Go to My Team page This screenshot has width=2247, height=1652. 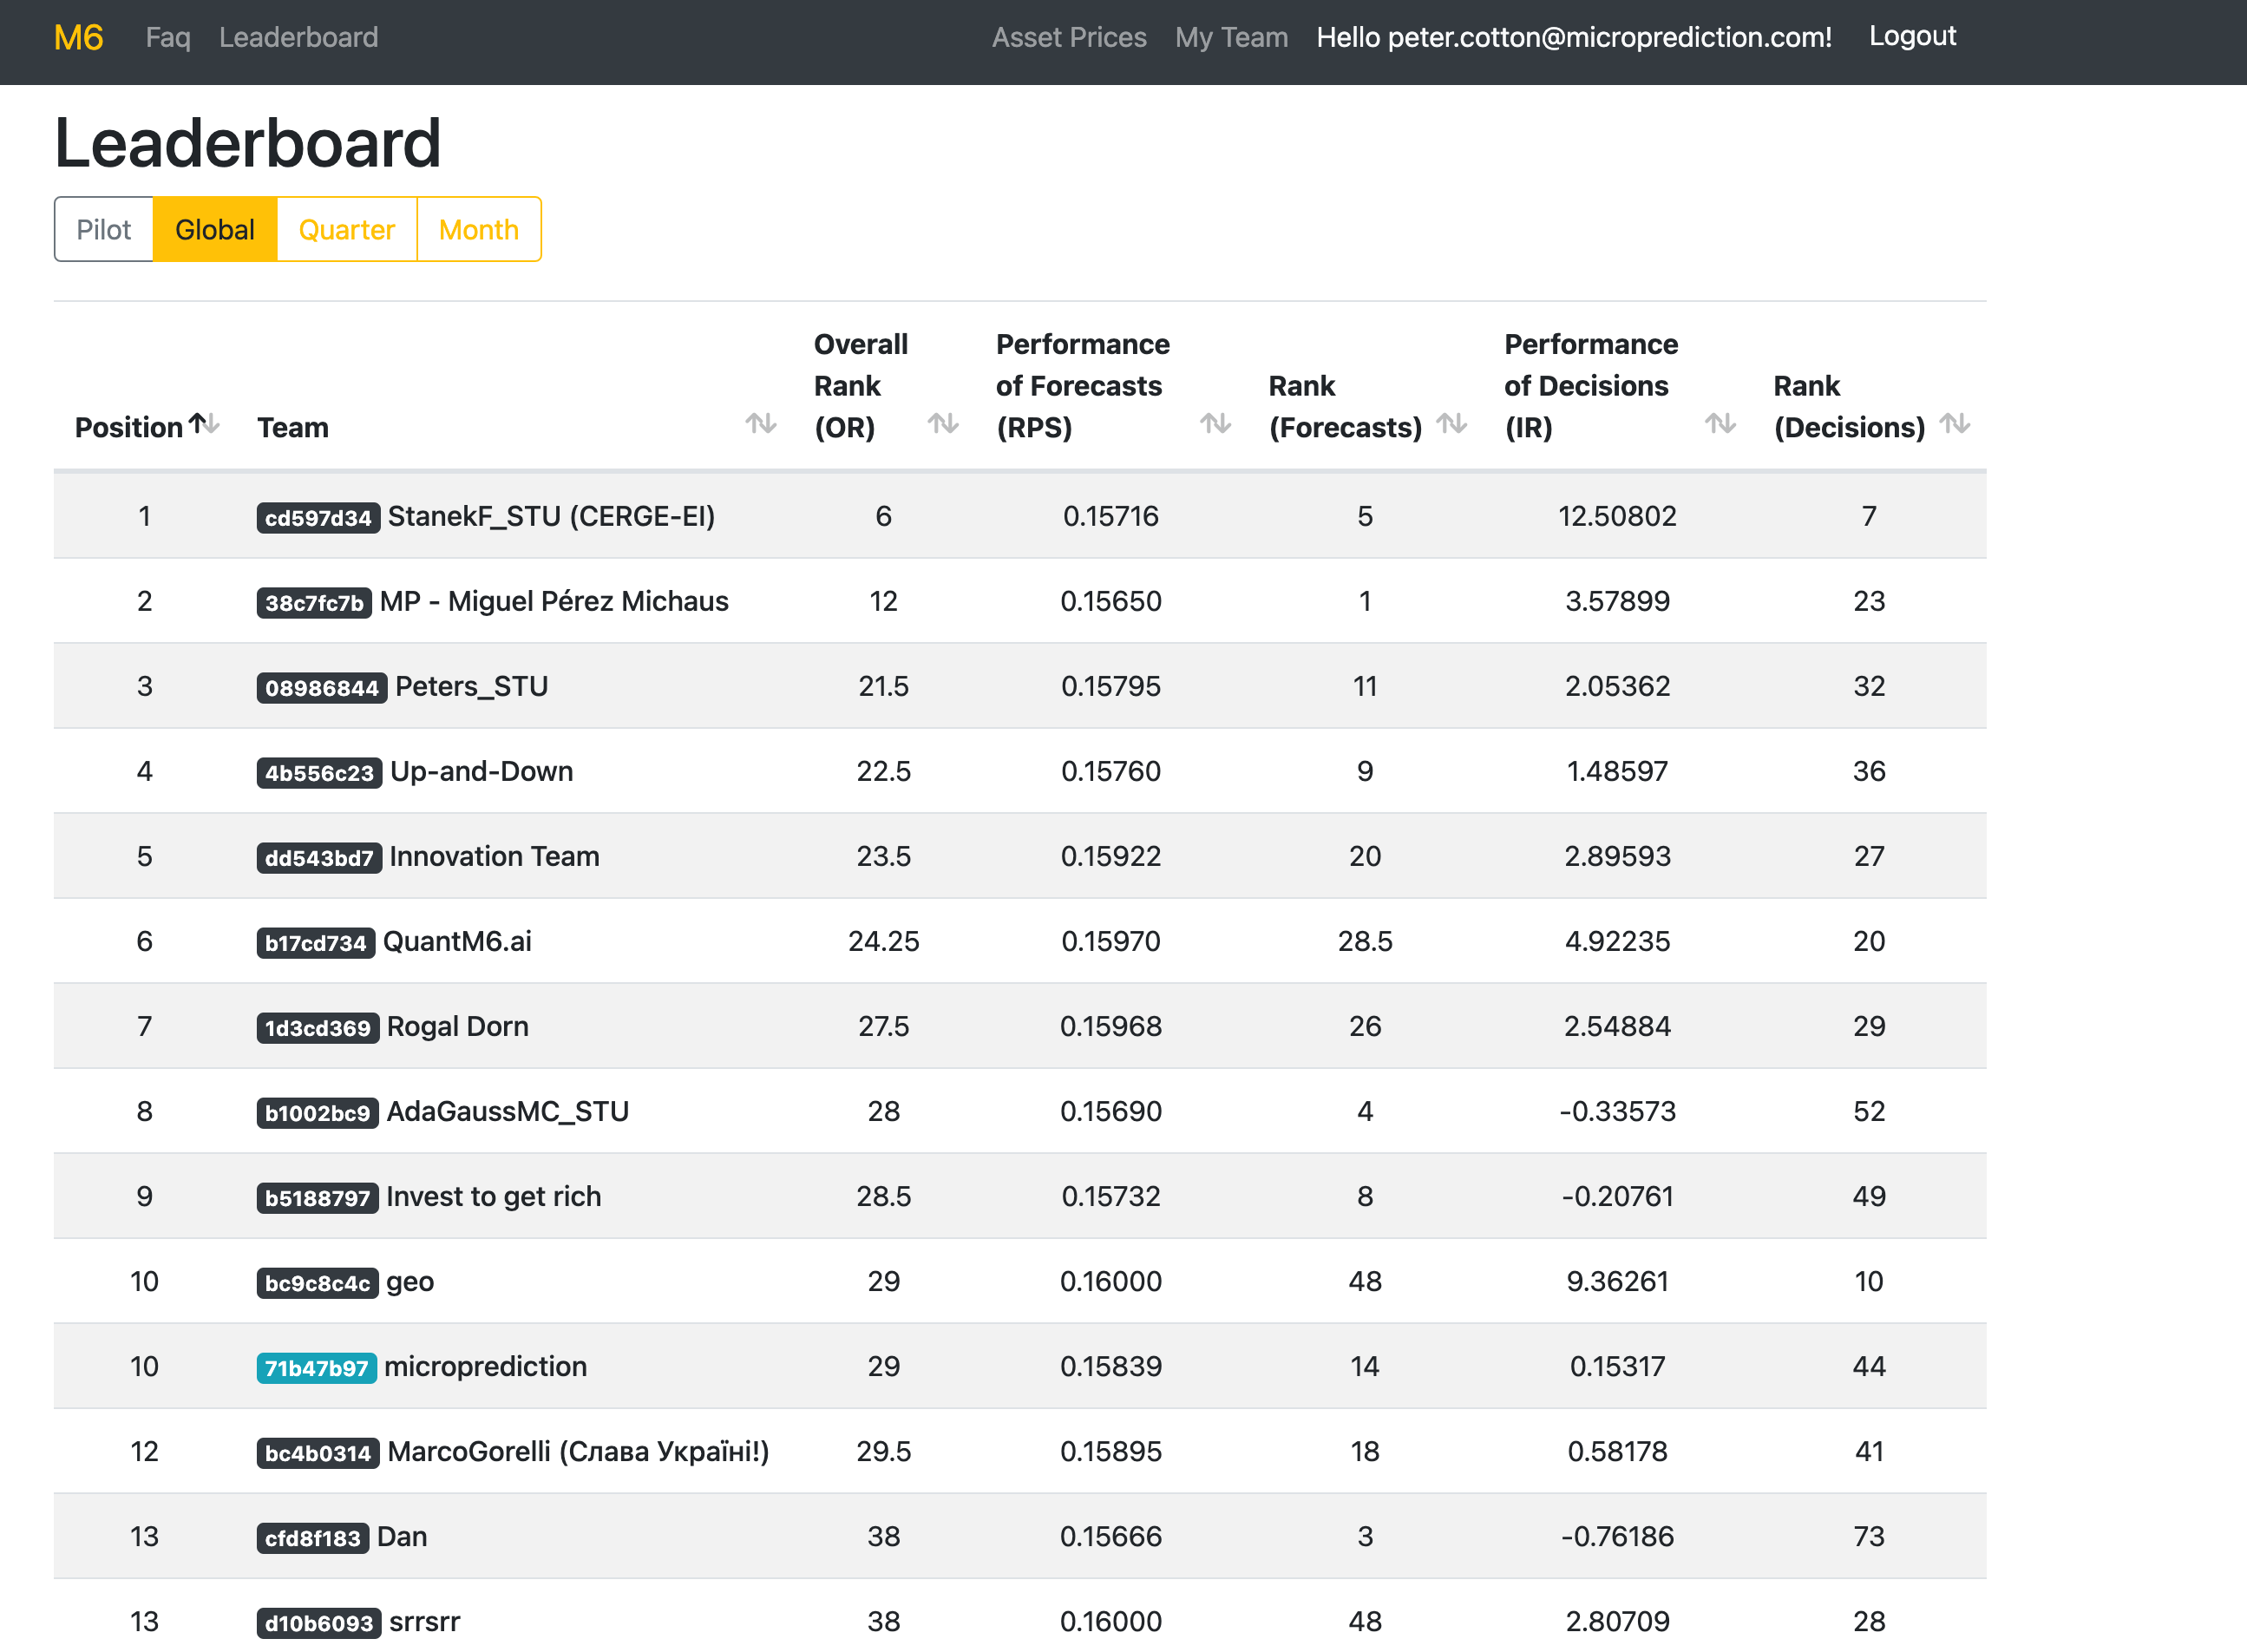(x=1231, y=38)
